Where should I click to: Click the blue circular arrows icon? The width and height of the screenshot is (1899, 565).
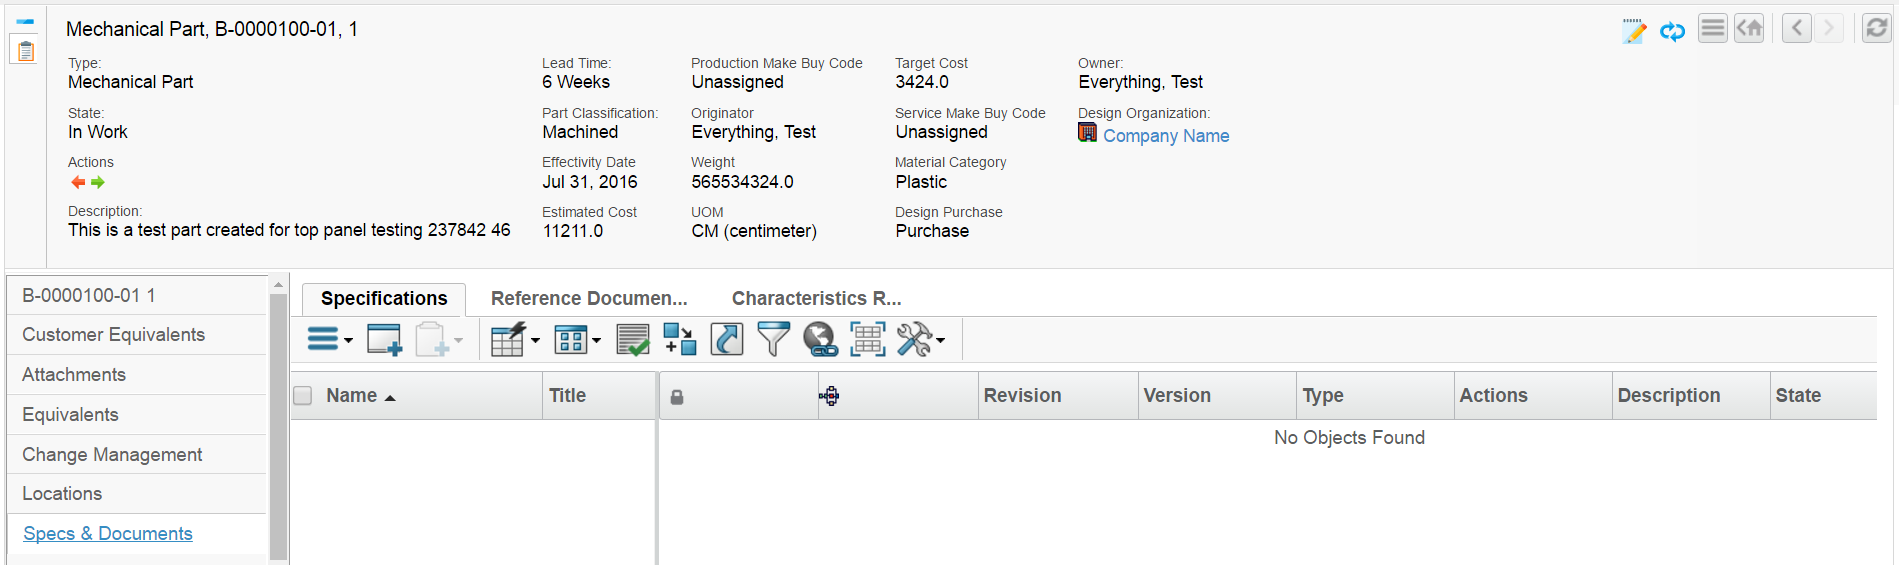pyautogui.click(x=1672, y=31)
